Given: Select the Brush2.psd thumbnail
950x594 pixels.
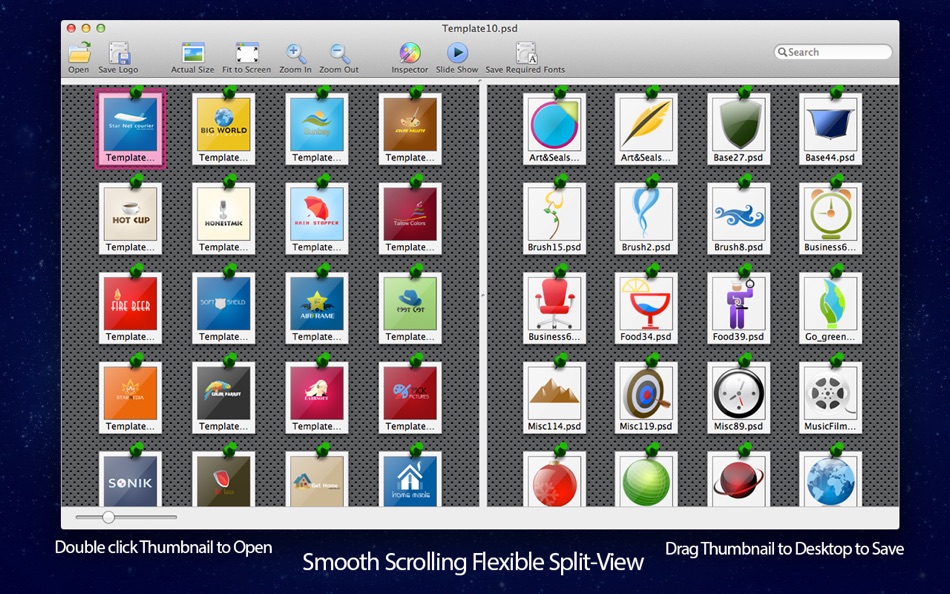Looking at the screenshot, I should tap(646, 218).
